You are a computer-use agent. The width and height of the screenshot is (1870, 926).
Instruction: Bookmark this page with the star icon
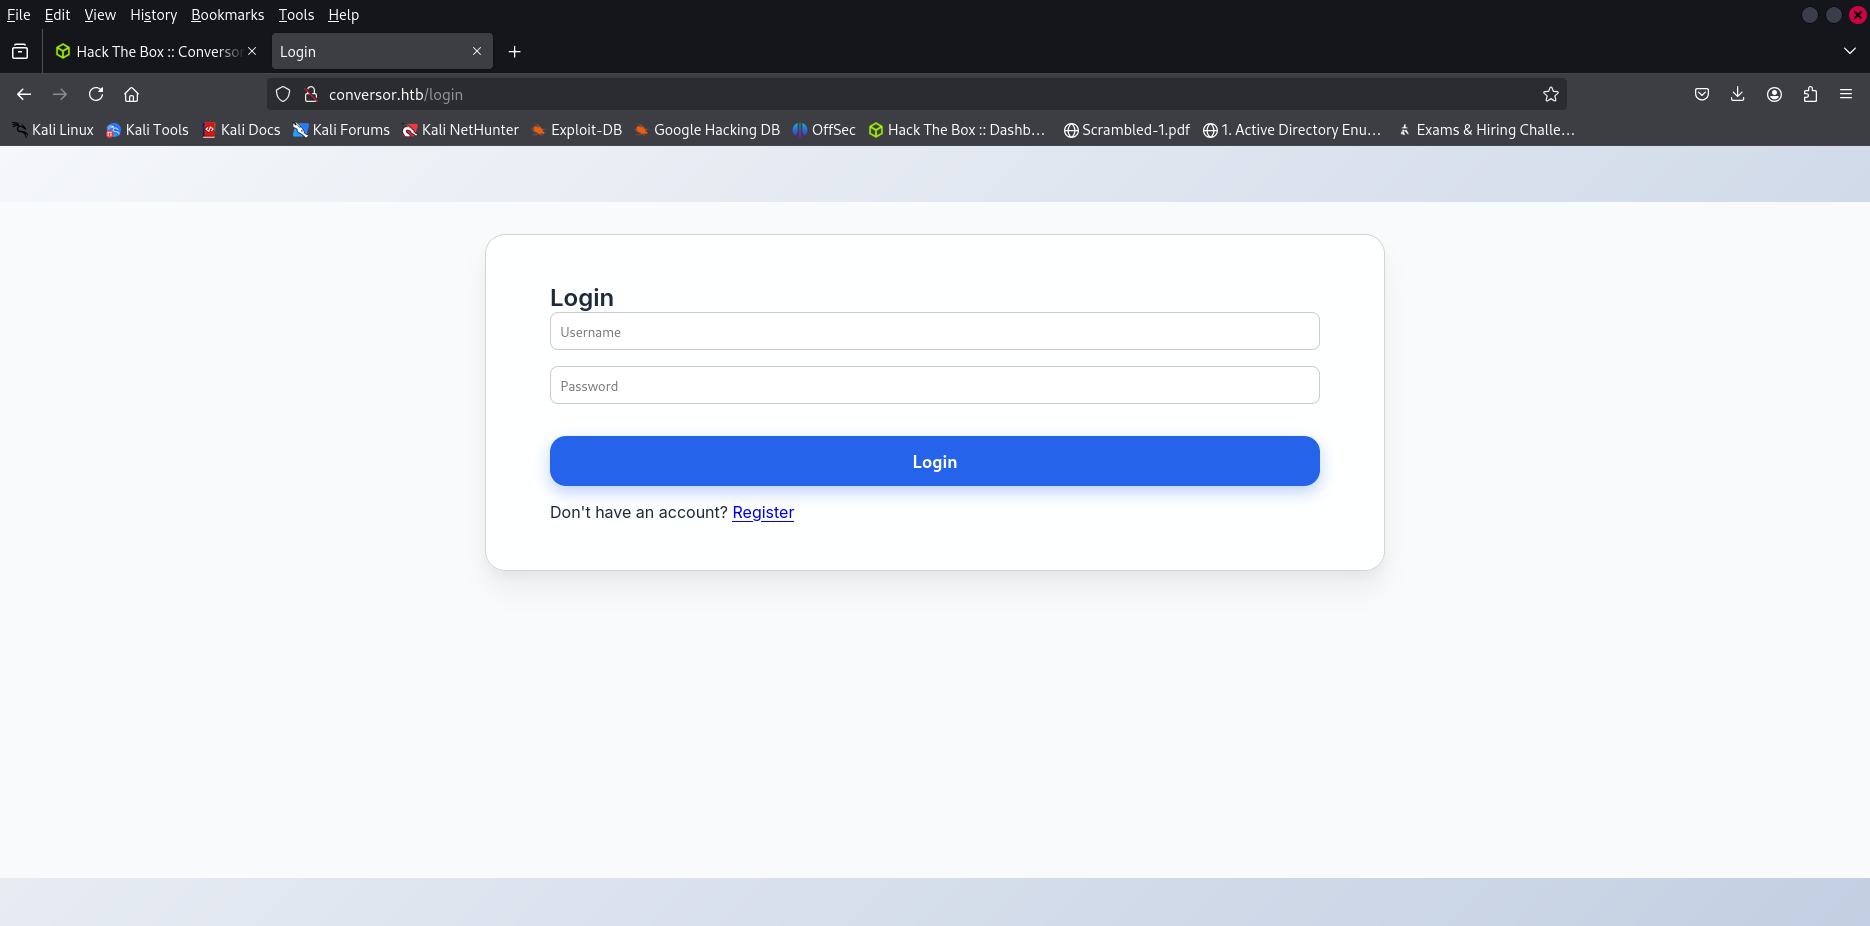pyautogui.click(x=1551, y=94)
